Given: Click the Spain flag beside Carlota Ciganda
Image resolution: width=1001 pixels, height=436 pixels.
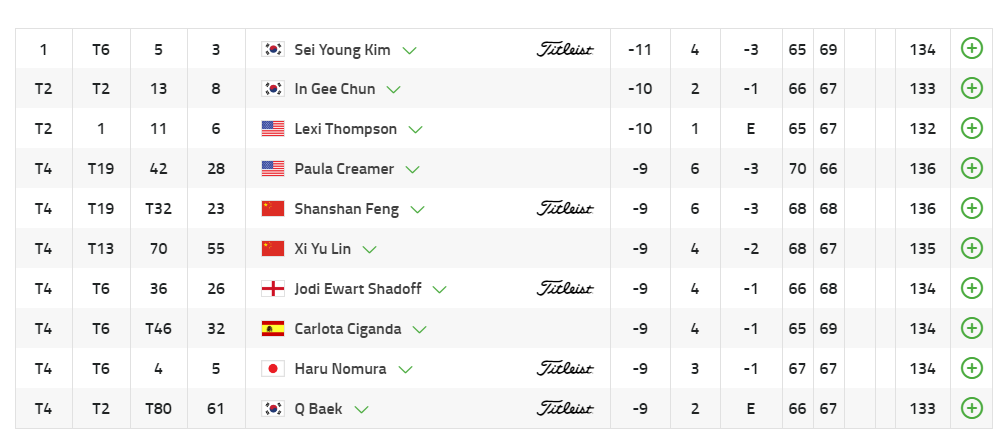Looking at the screenshot, I should tap(272, 329).
